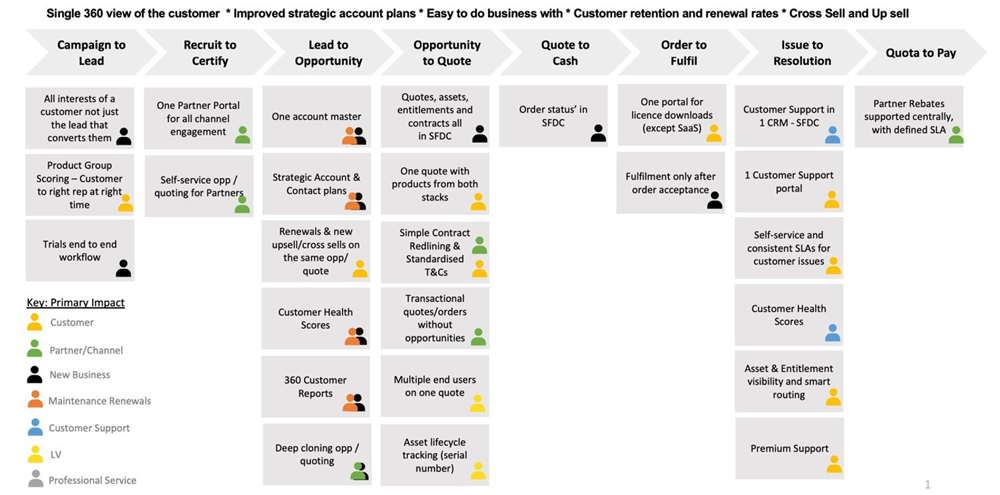The height and width of the screenshot is (495, 1000).
Task: Click the Key: Primary Impact heading
Action: 75,302
